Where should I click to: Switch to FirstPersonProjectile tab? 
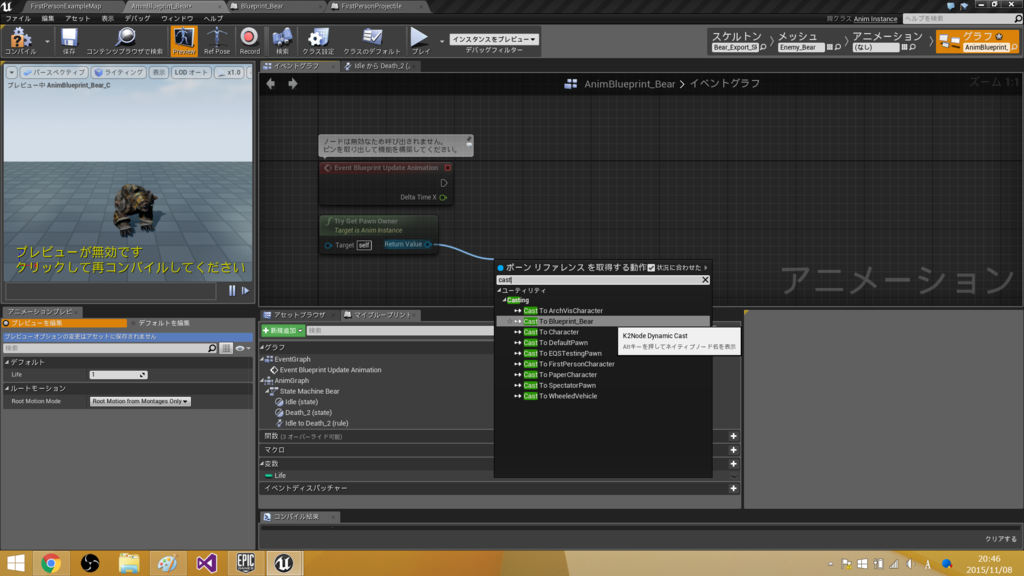(x=371, y=6)
